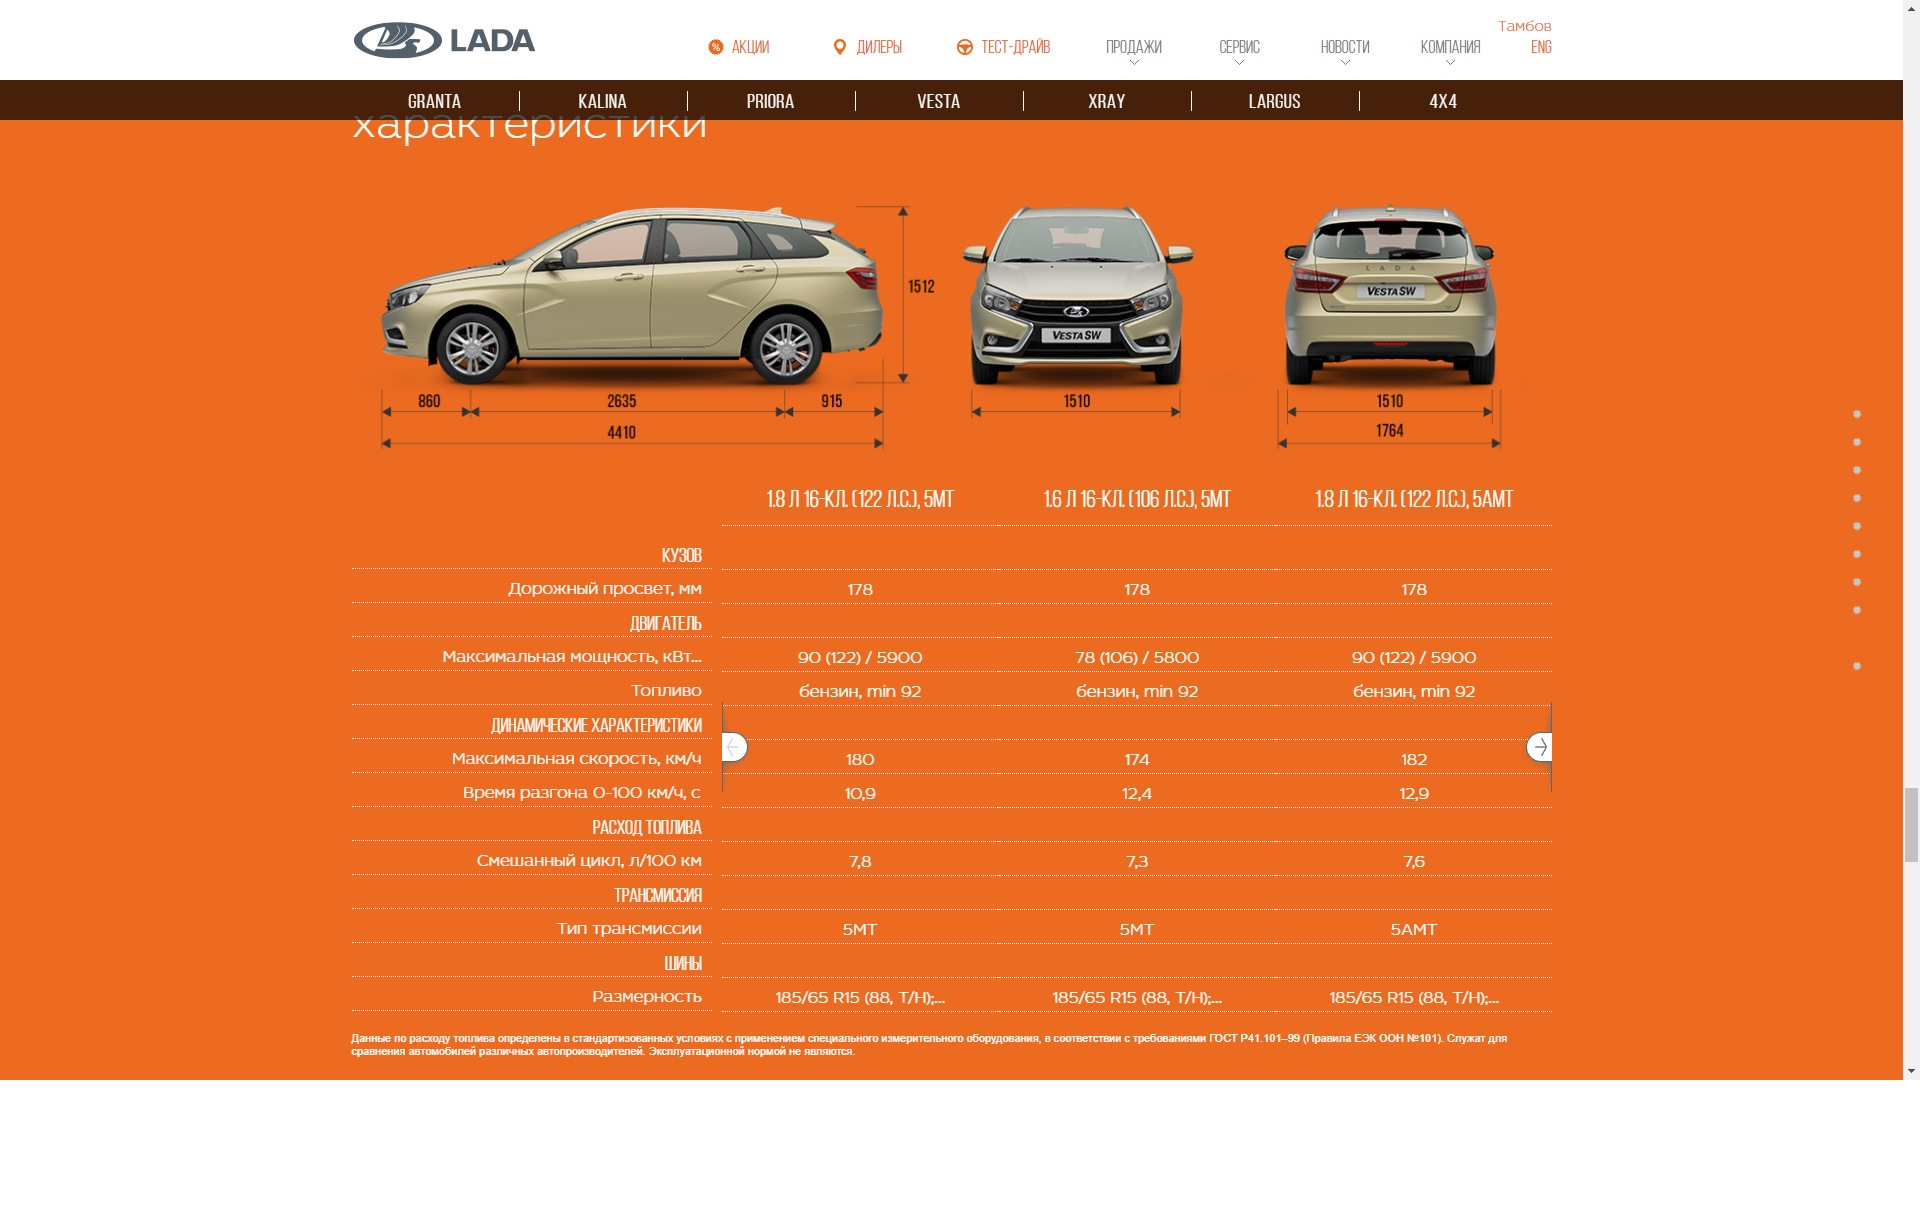The image size is (1920, 1212).
Task: Expand the Продажи menu
Action: pos(1134,47)
